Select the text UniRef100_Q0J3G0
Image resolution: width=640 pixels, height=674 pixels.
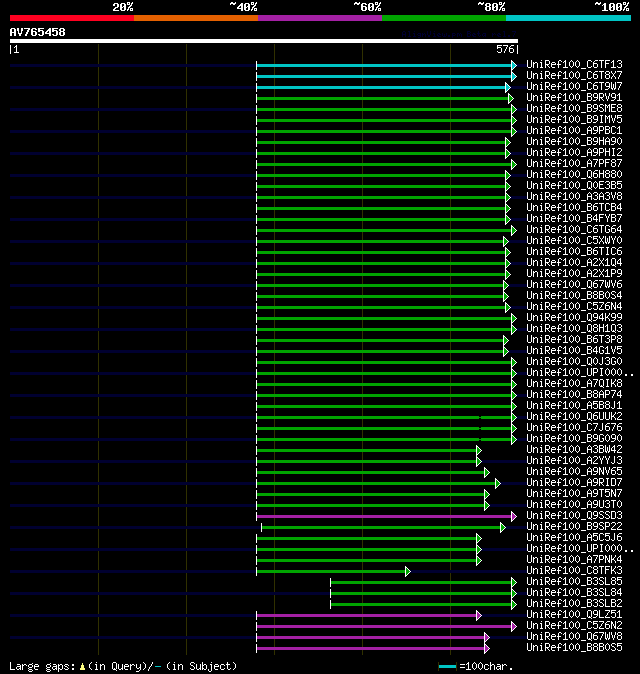point(574,362)
